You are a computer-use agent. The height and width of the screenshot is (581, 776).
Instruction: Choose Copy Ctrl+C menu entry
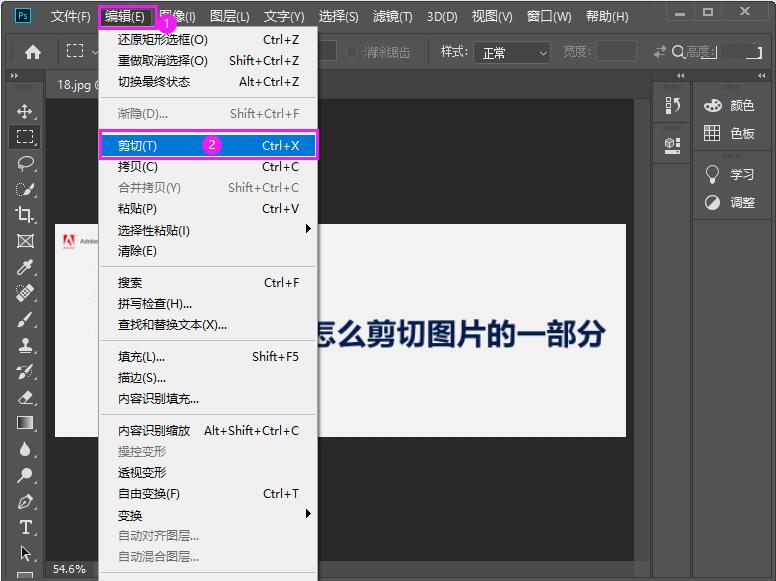208,167
